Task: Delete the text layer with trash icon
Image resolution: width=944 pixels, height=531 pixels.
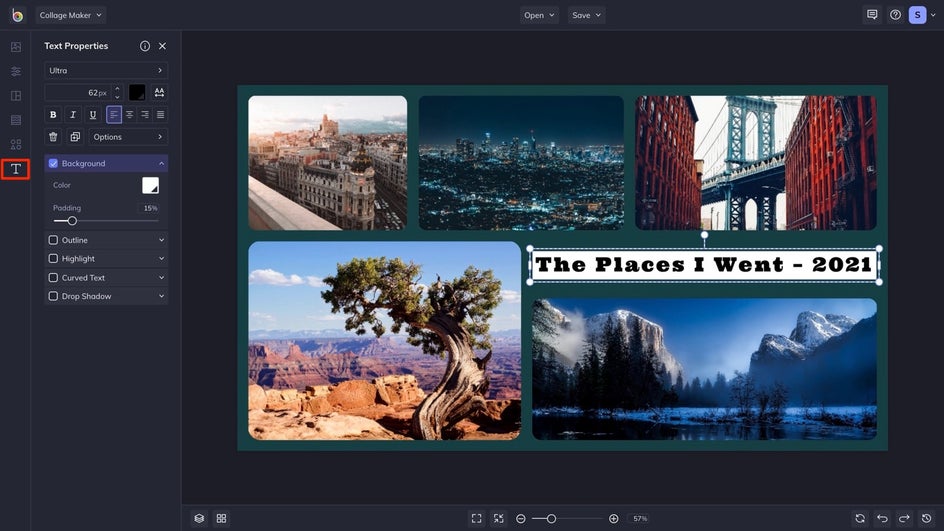Action: coord(53,137)
